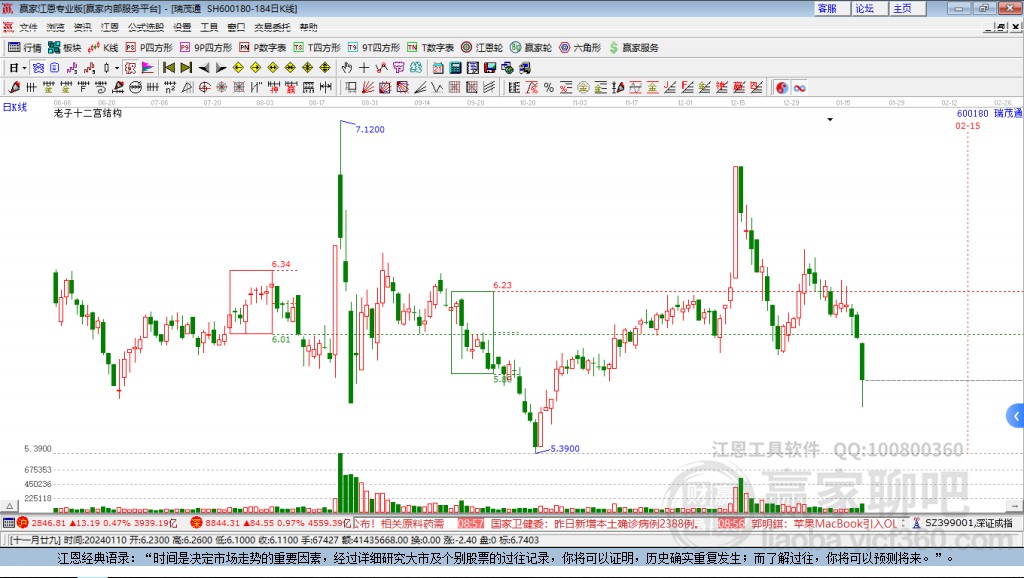
Task: Toggle the yin-yang icon
Action: [x=782, y=88]
